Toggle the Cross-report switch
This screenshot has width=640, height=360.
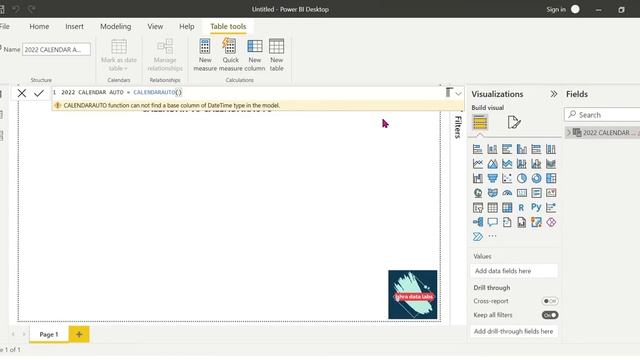(x=550, y=301)
